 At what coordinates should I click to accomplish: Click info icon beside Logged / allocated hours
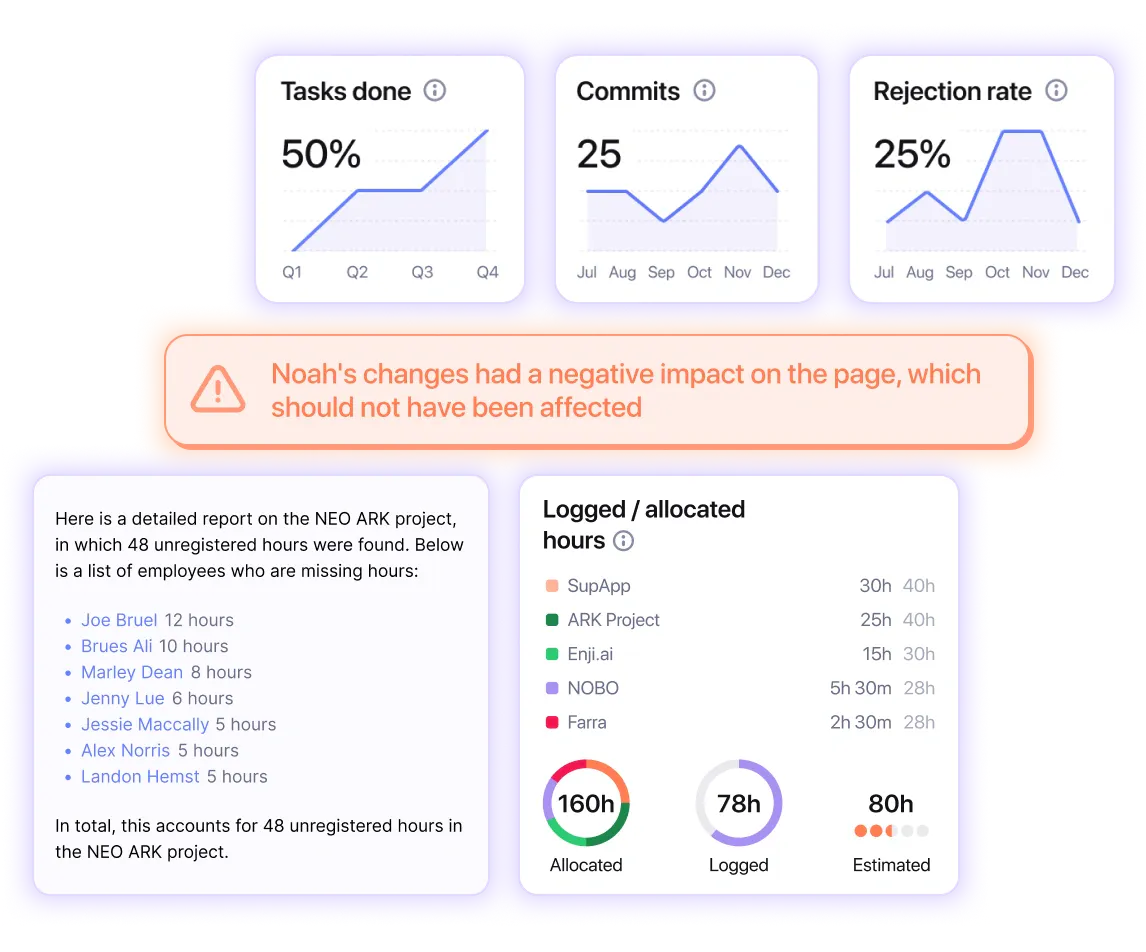coord(623,541)
